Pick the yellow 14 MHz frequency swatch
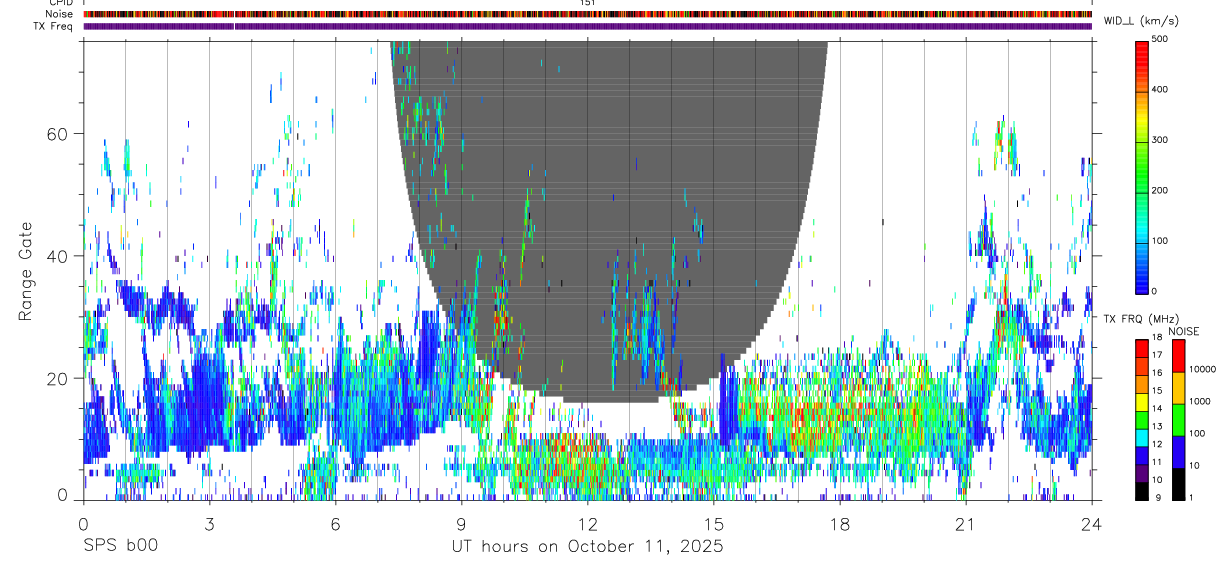This screenshot has height=567, width=1228. (1142, 402)
